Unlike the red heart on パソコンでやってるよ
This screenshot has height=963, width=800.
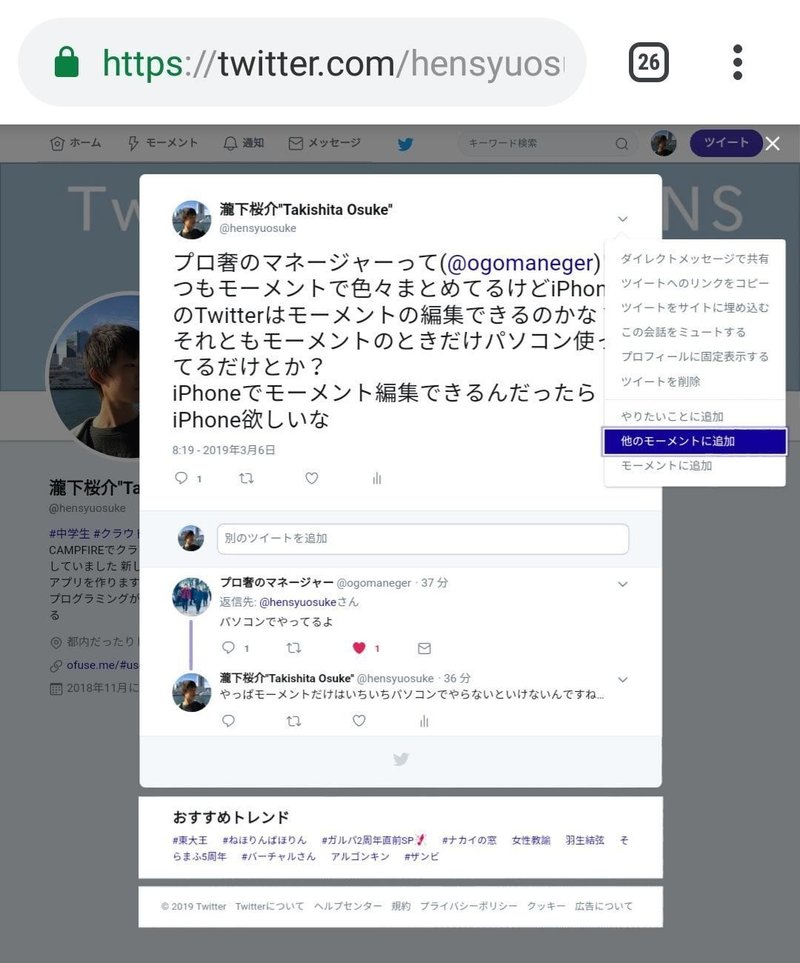pyautogui.click(x=359, y=647)
